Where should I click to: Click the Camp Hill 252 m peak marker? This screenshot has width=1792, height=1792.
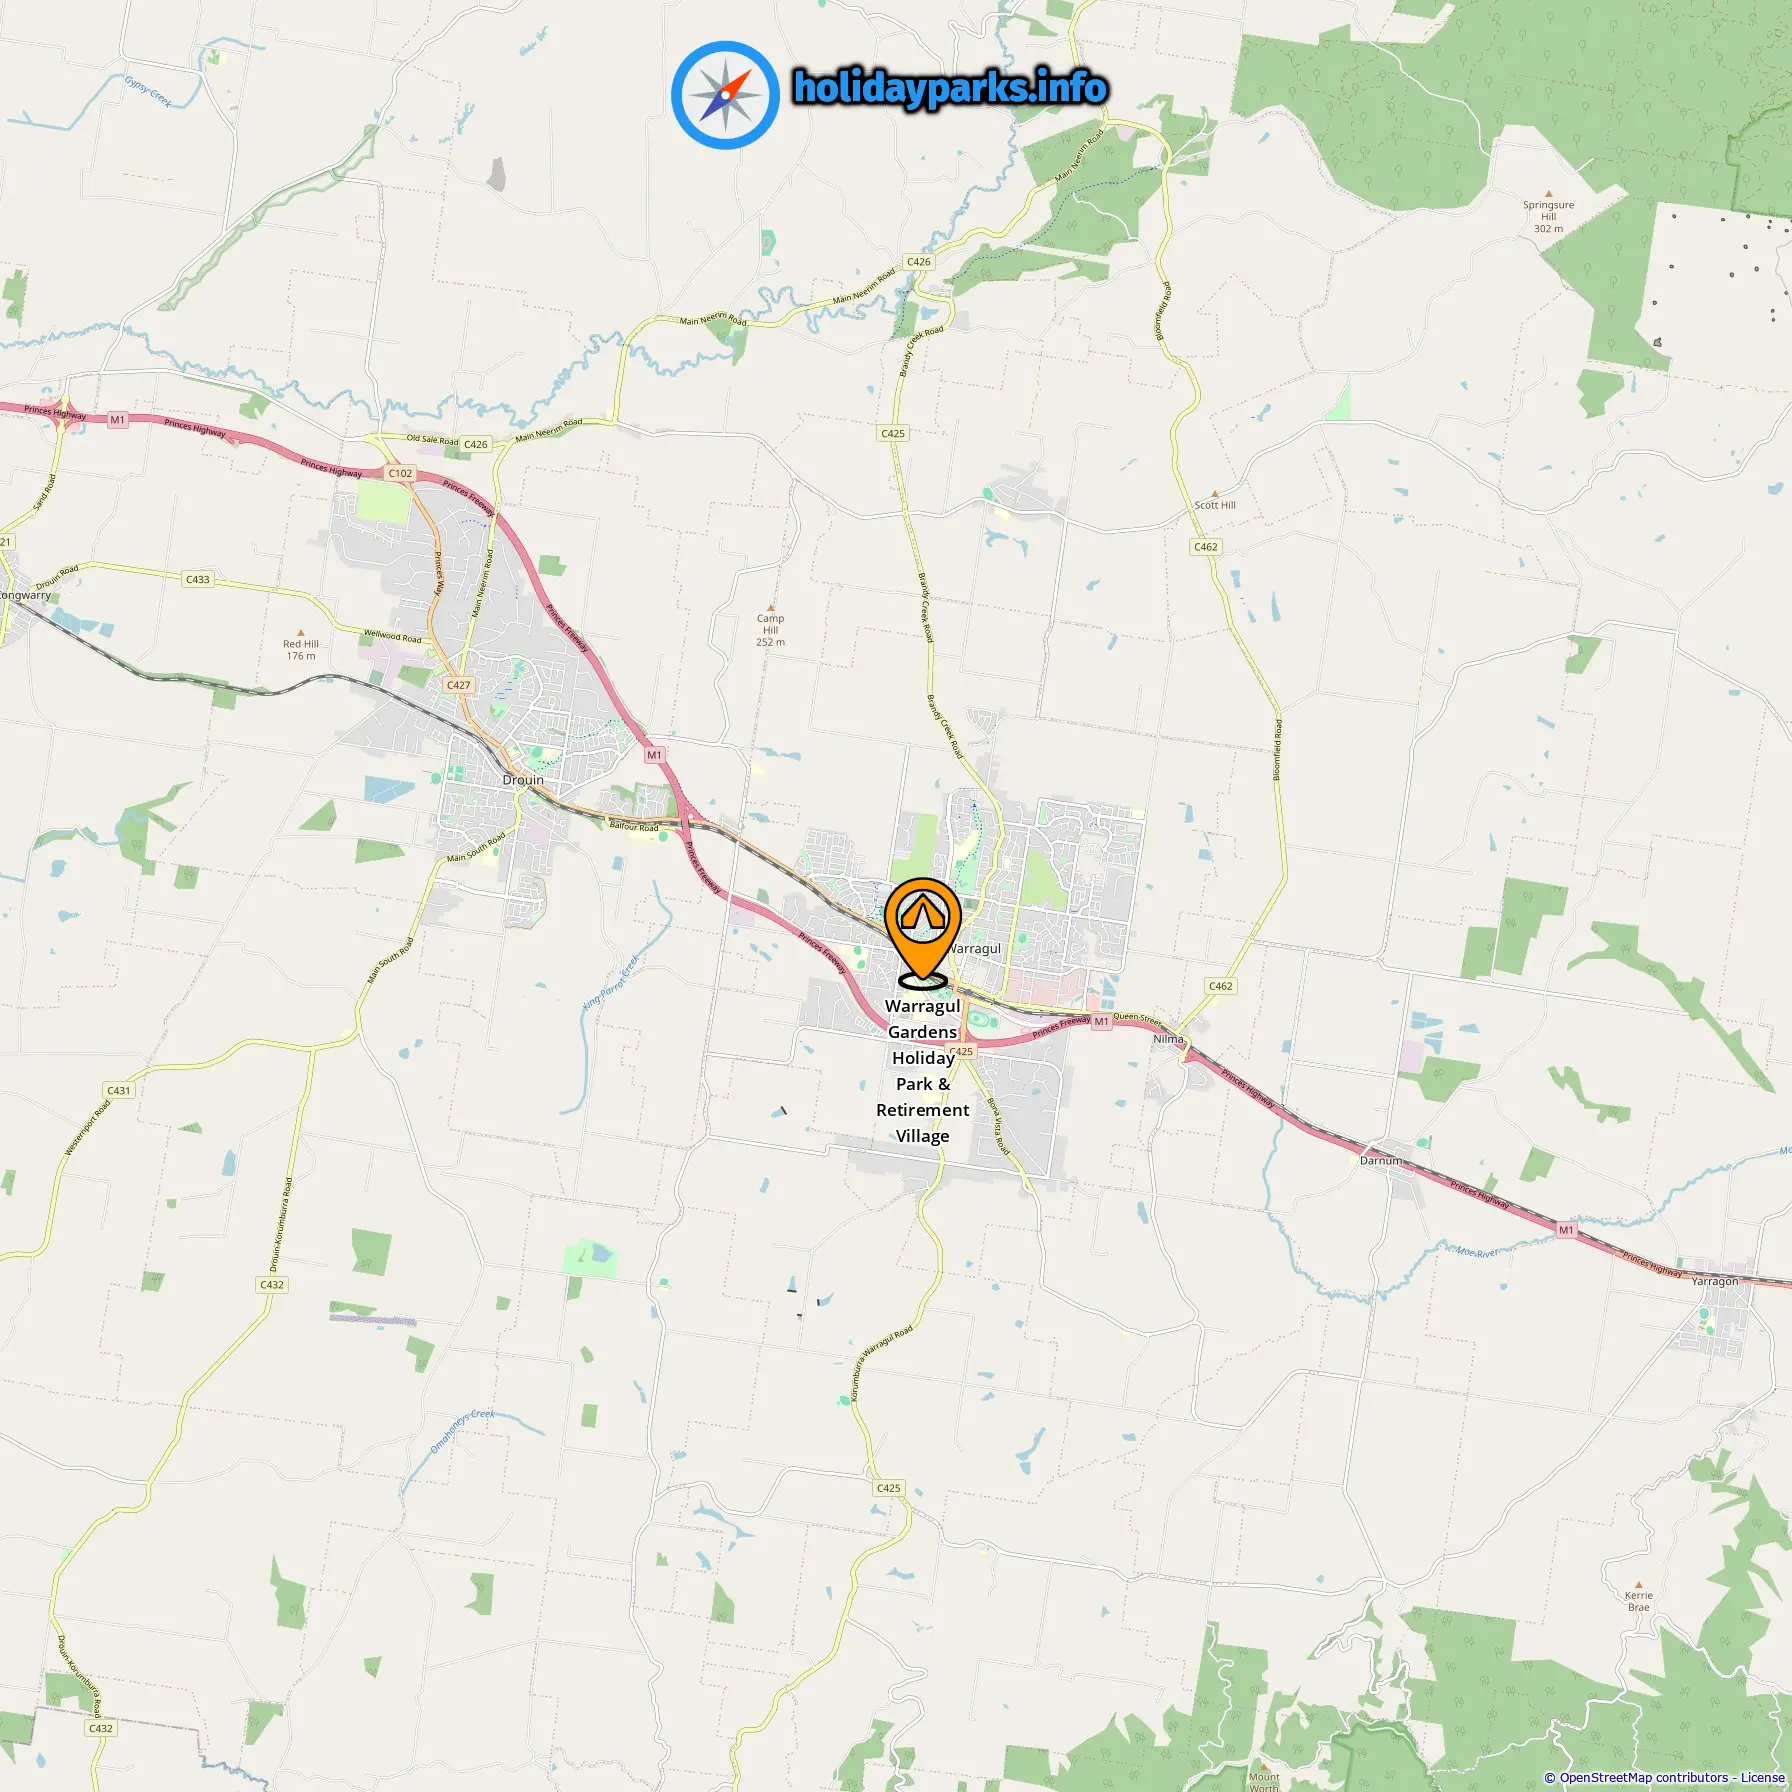coord(770,608)
